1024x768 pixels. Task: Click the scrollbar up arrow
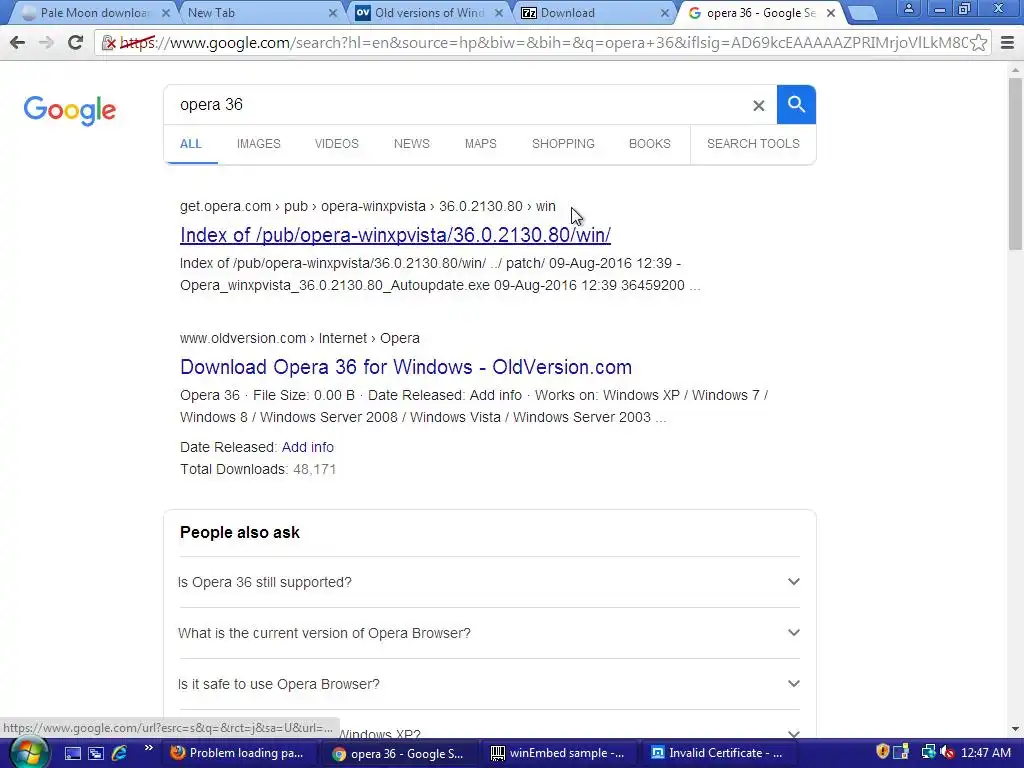1015,69
